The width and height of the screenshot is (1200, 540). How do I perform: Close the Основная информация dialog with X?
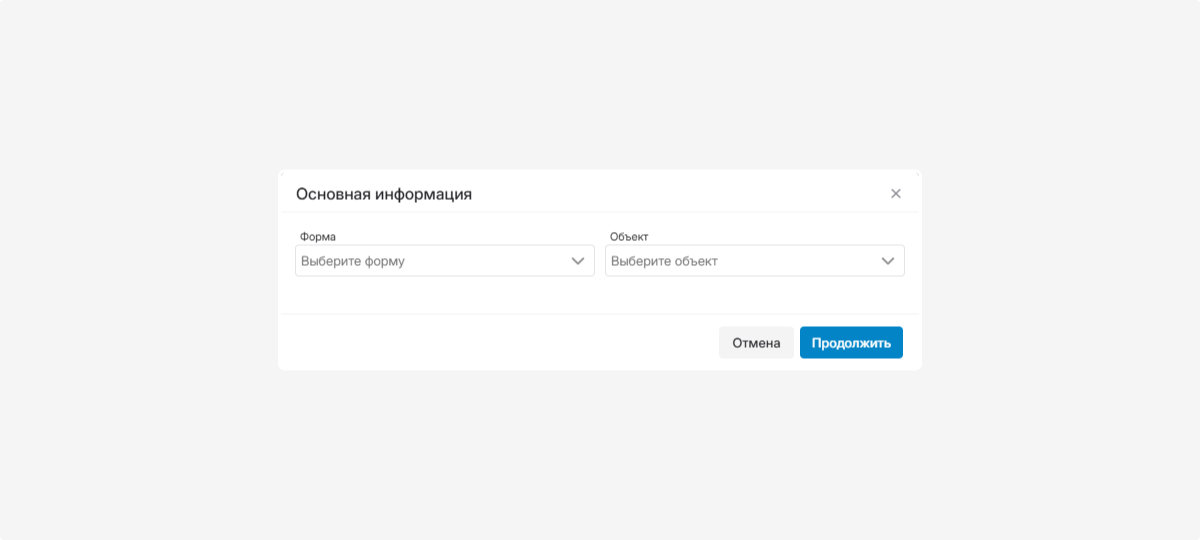896,194
